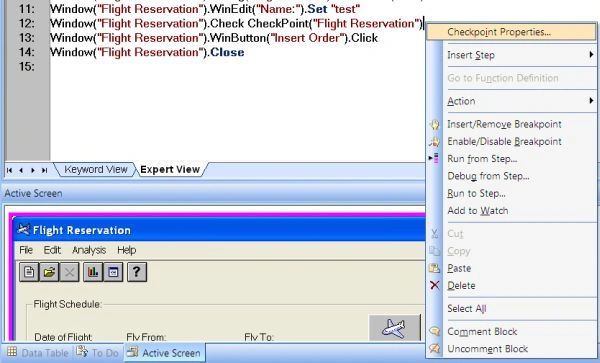Click the Paste clipboard icon
This screenshot has height=363, width=600.
(x=435, y=268)
